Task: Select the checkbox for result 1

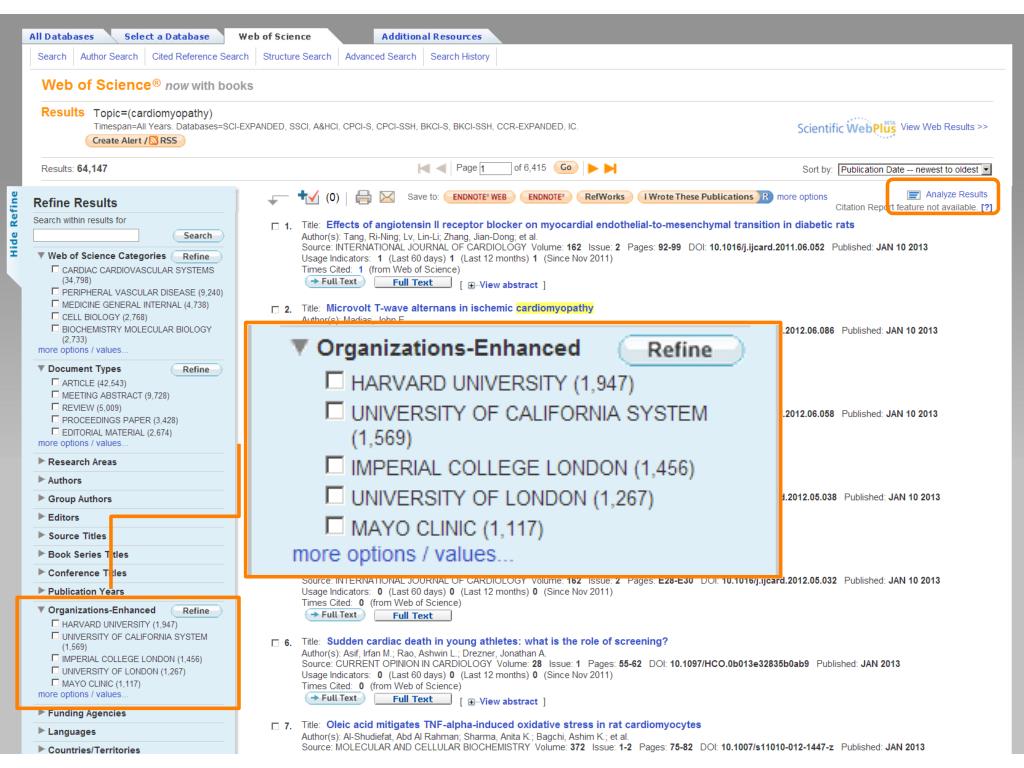Action: pyautogui.click(x=275, y=226)
